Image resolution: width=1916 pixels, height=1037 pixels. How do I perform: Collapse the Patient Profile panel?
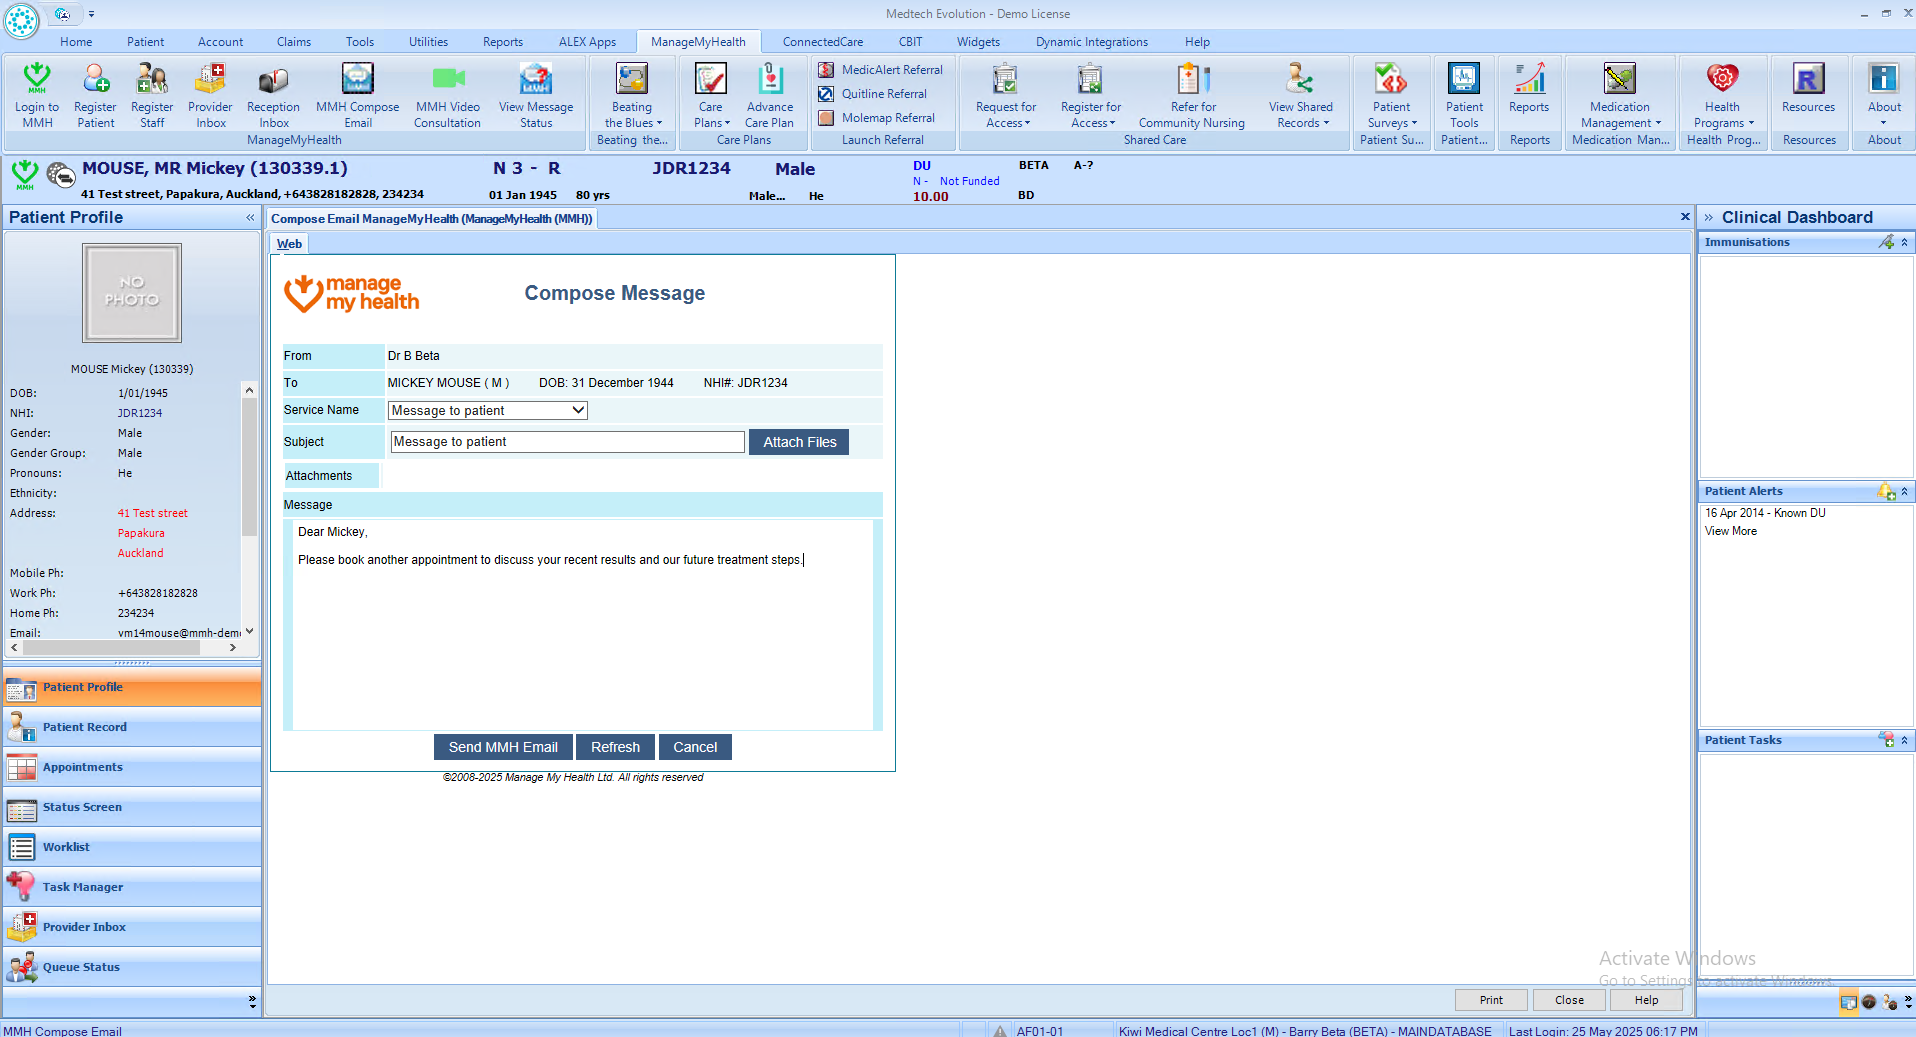click(x=250, y=217)
